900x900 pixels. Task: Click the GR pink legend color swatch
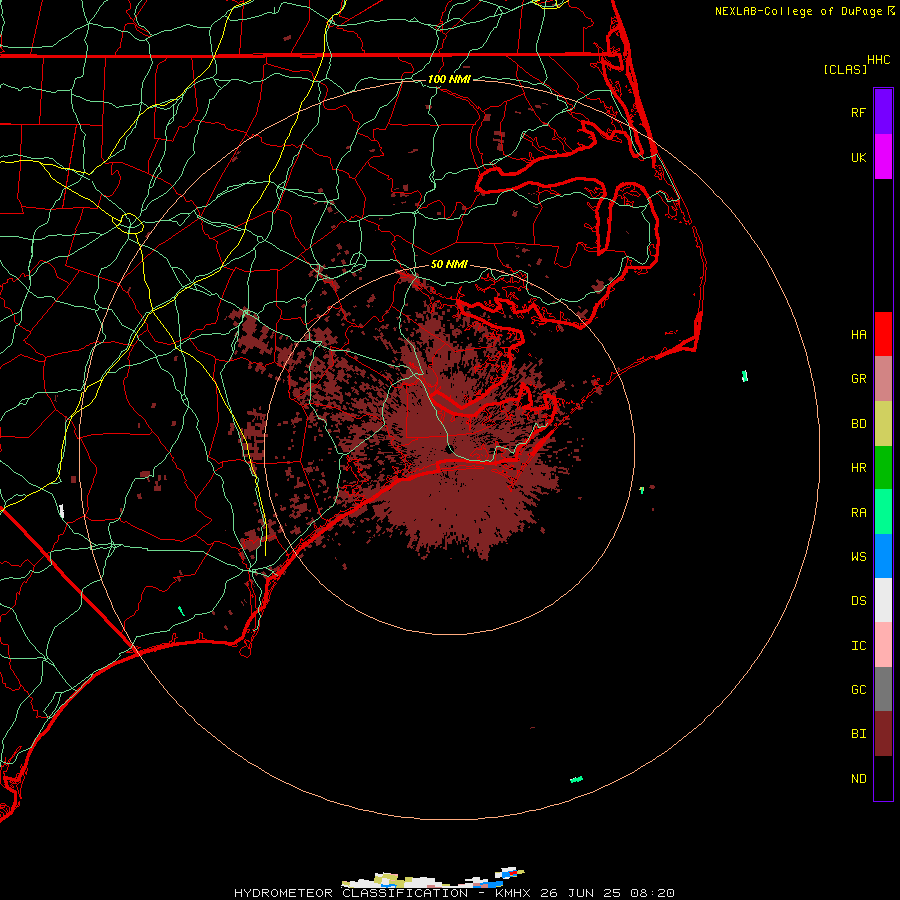(x=883, y=379)
